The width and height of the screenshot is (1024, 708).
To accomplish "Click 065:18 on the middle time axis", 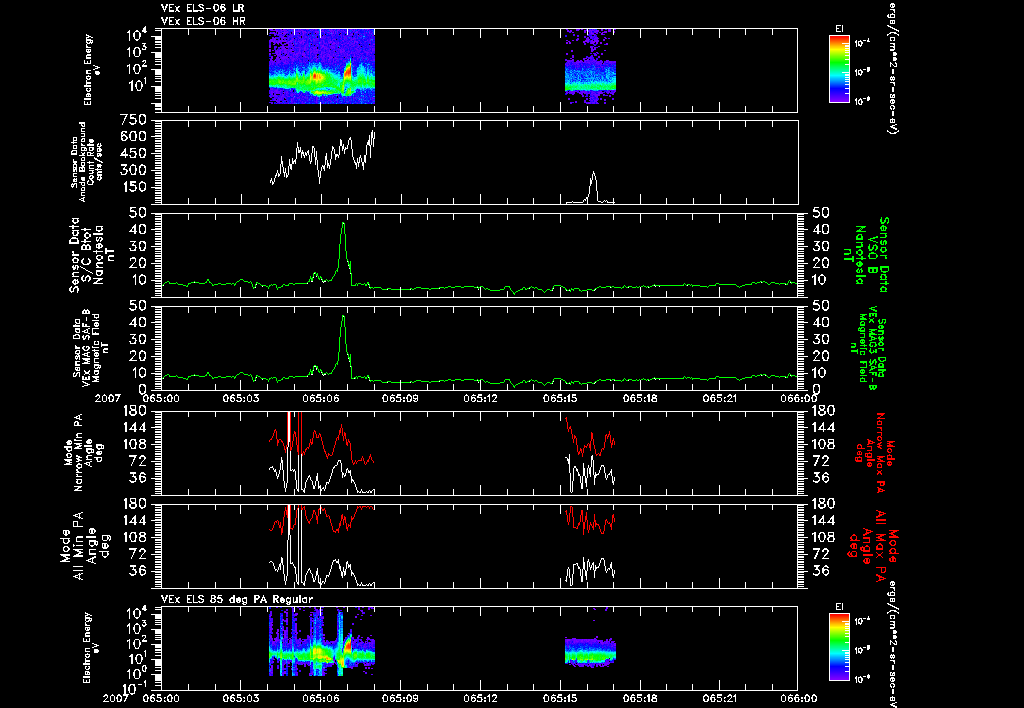I will pos(640,398).
